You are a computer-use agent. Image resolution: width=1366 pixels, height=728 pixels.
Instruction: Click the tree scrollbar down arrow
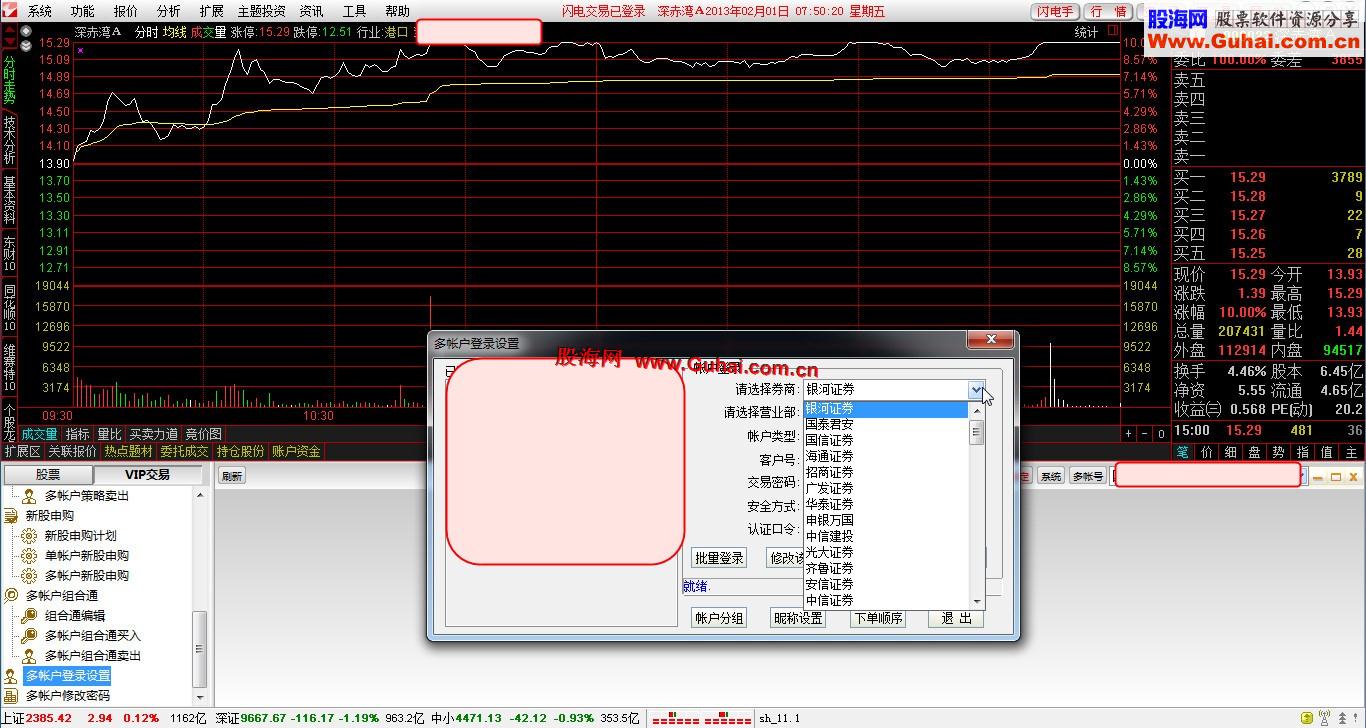(200, 697)
